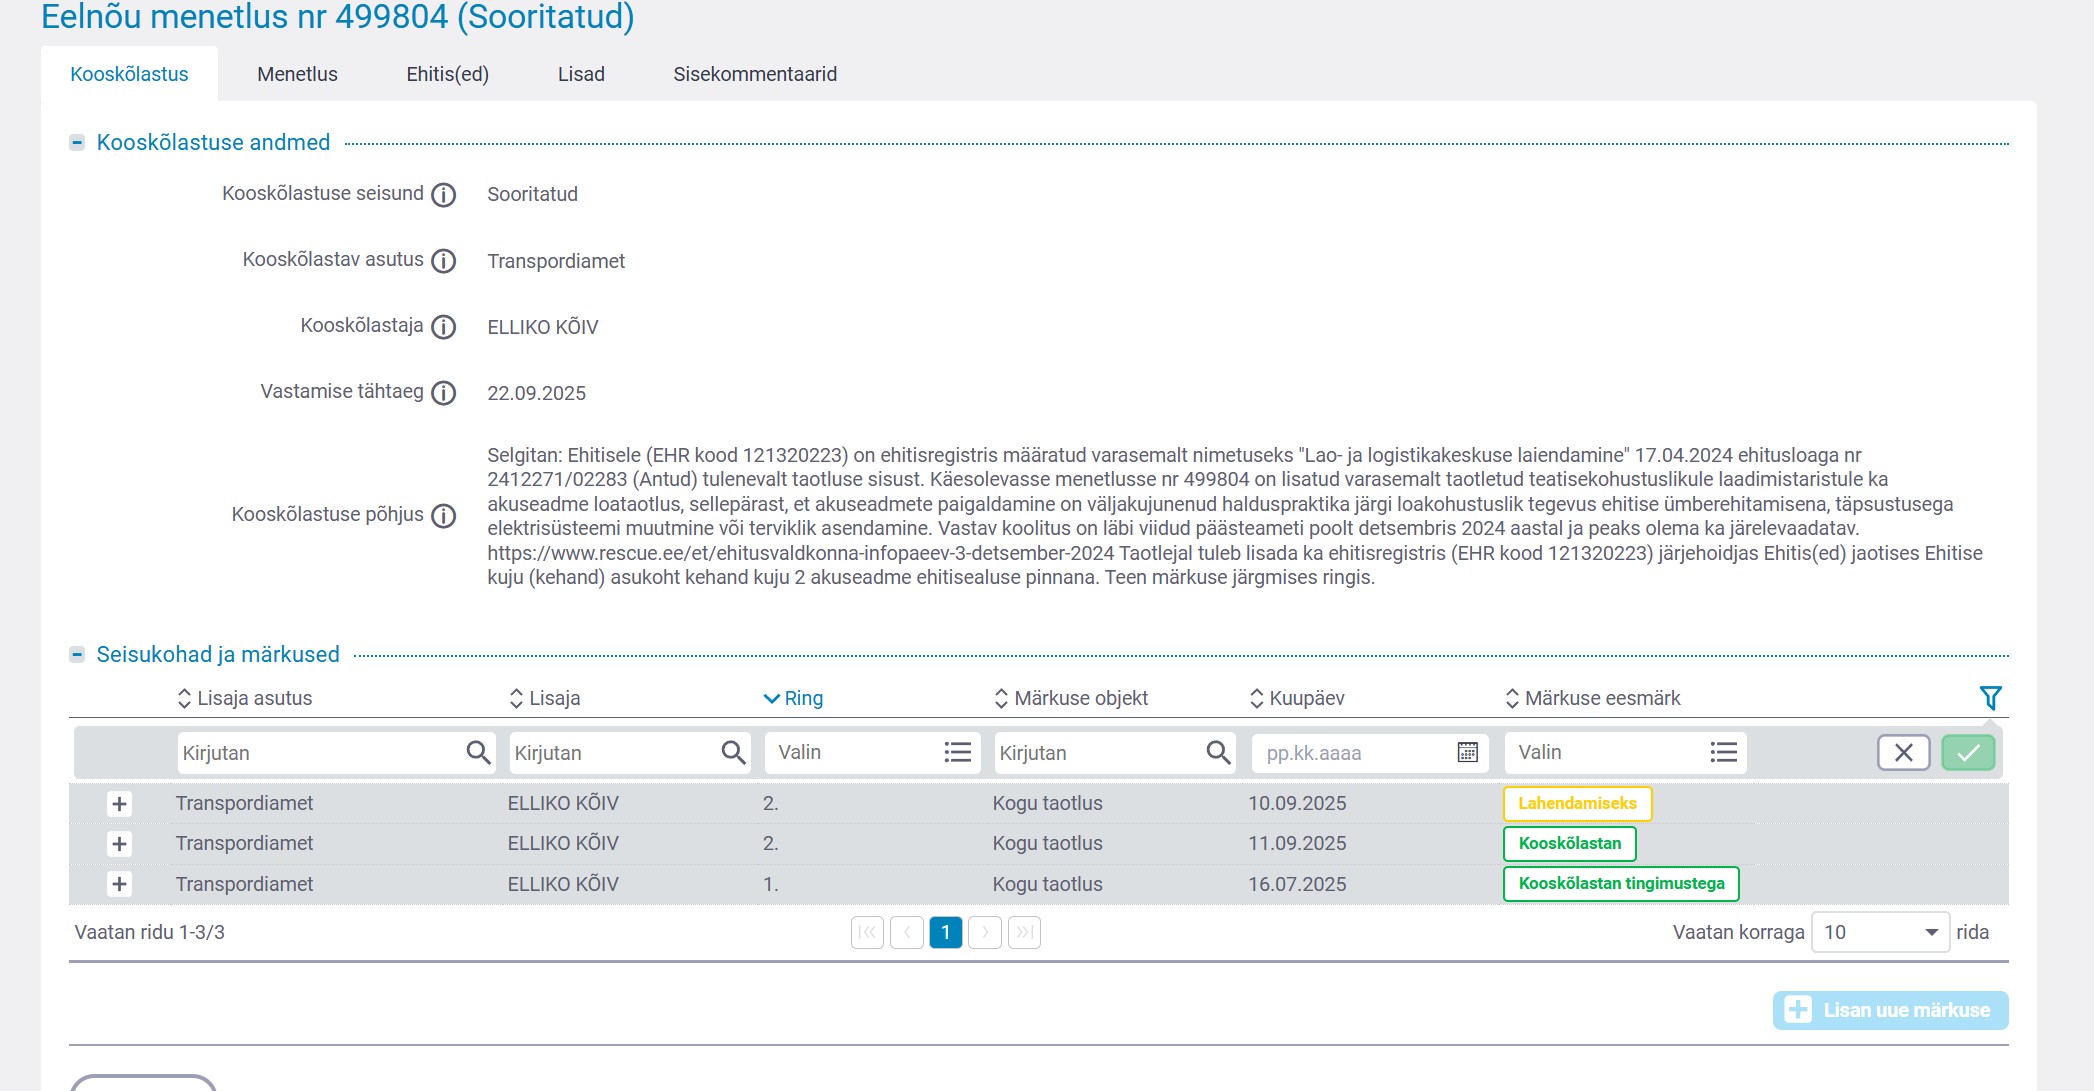This screenshot has width=2094, height=1091.
Task: Click Lisan uue märkuse button
Action: [1890, 1010]
